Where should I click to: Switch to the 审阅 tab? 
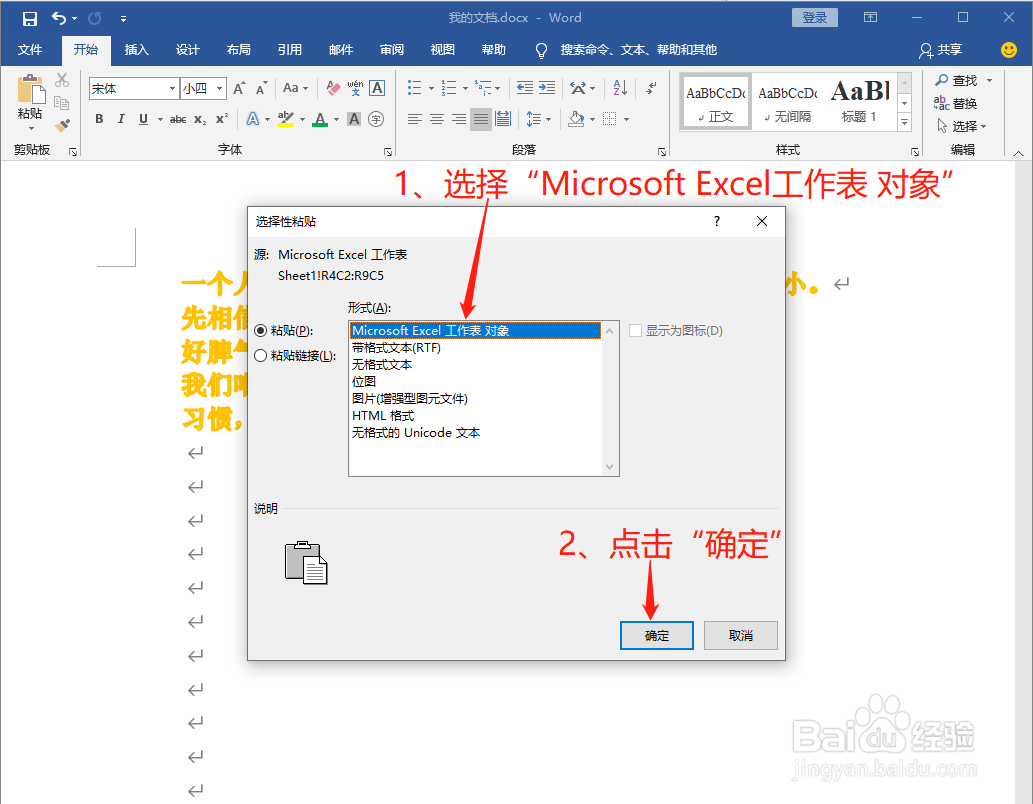point(392,49)
